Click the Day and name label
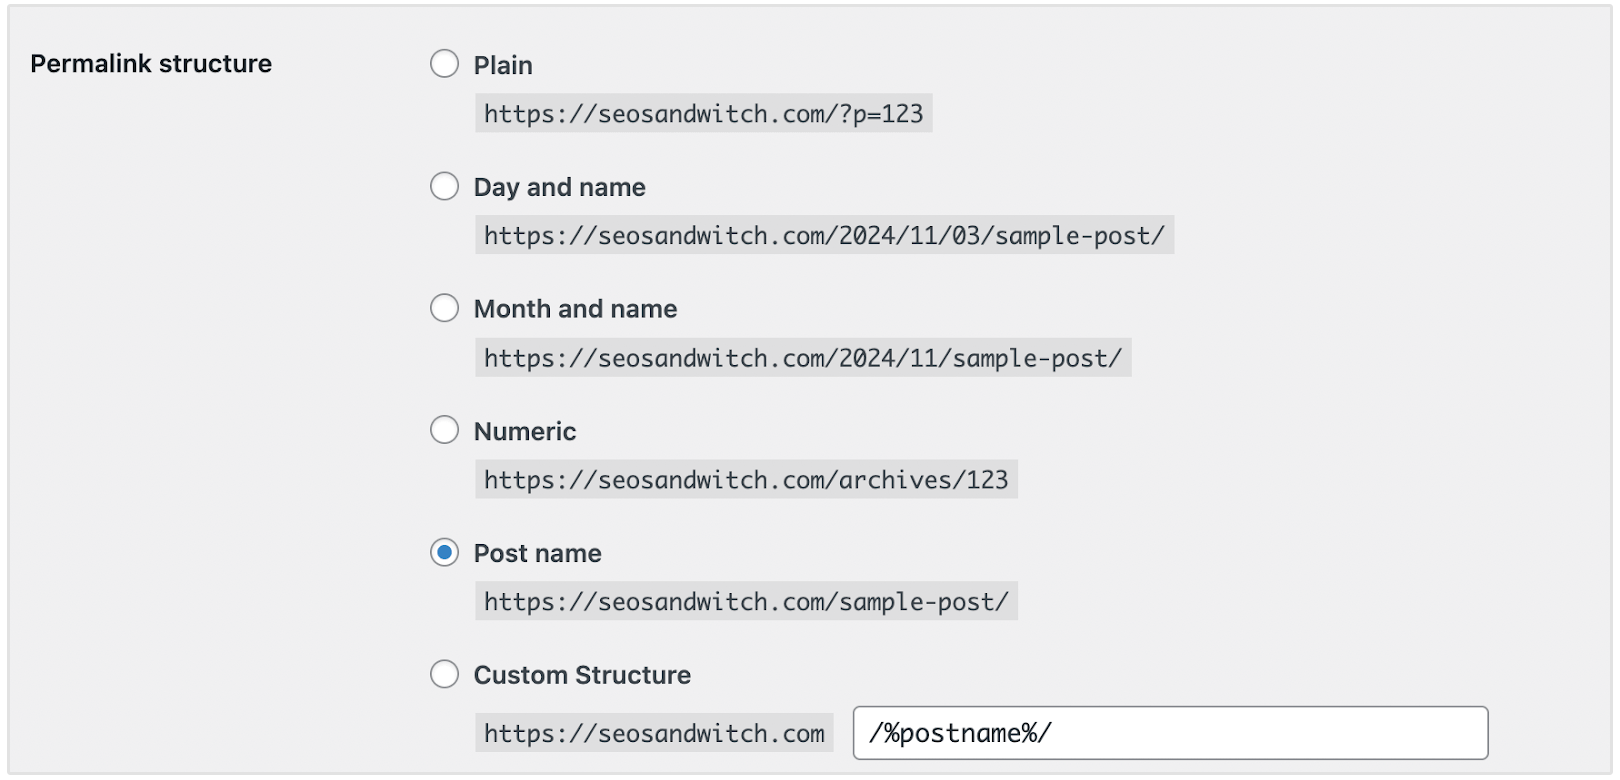The height and width of the screenshot is (780, 1620). [560, 186]
